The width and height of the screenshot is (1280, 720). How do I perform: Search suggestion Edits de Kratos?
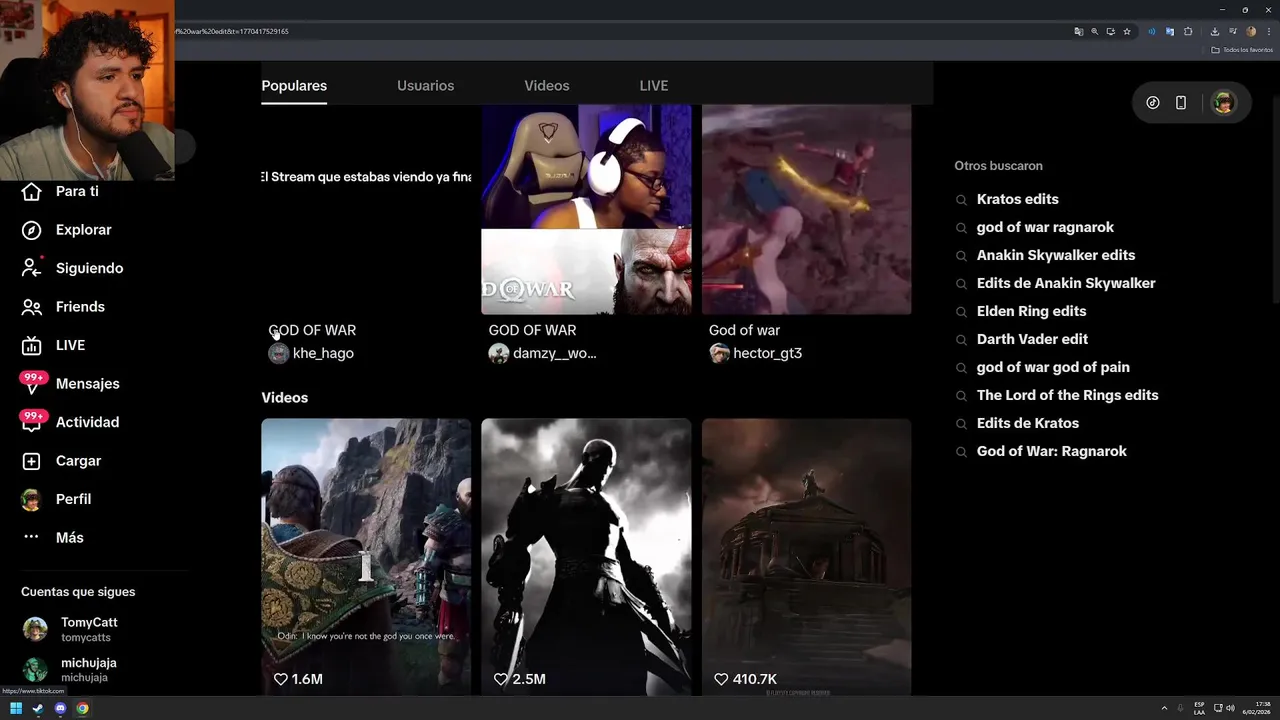pyautogui.click(x=1027, y=423)
